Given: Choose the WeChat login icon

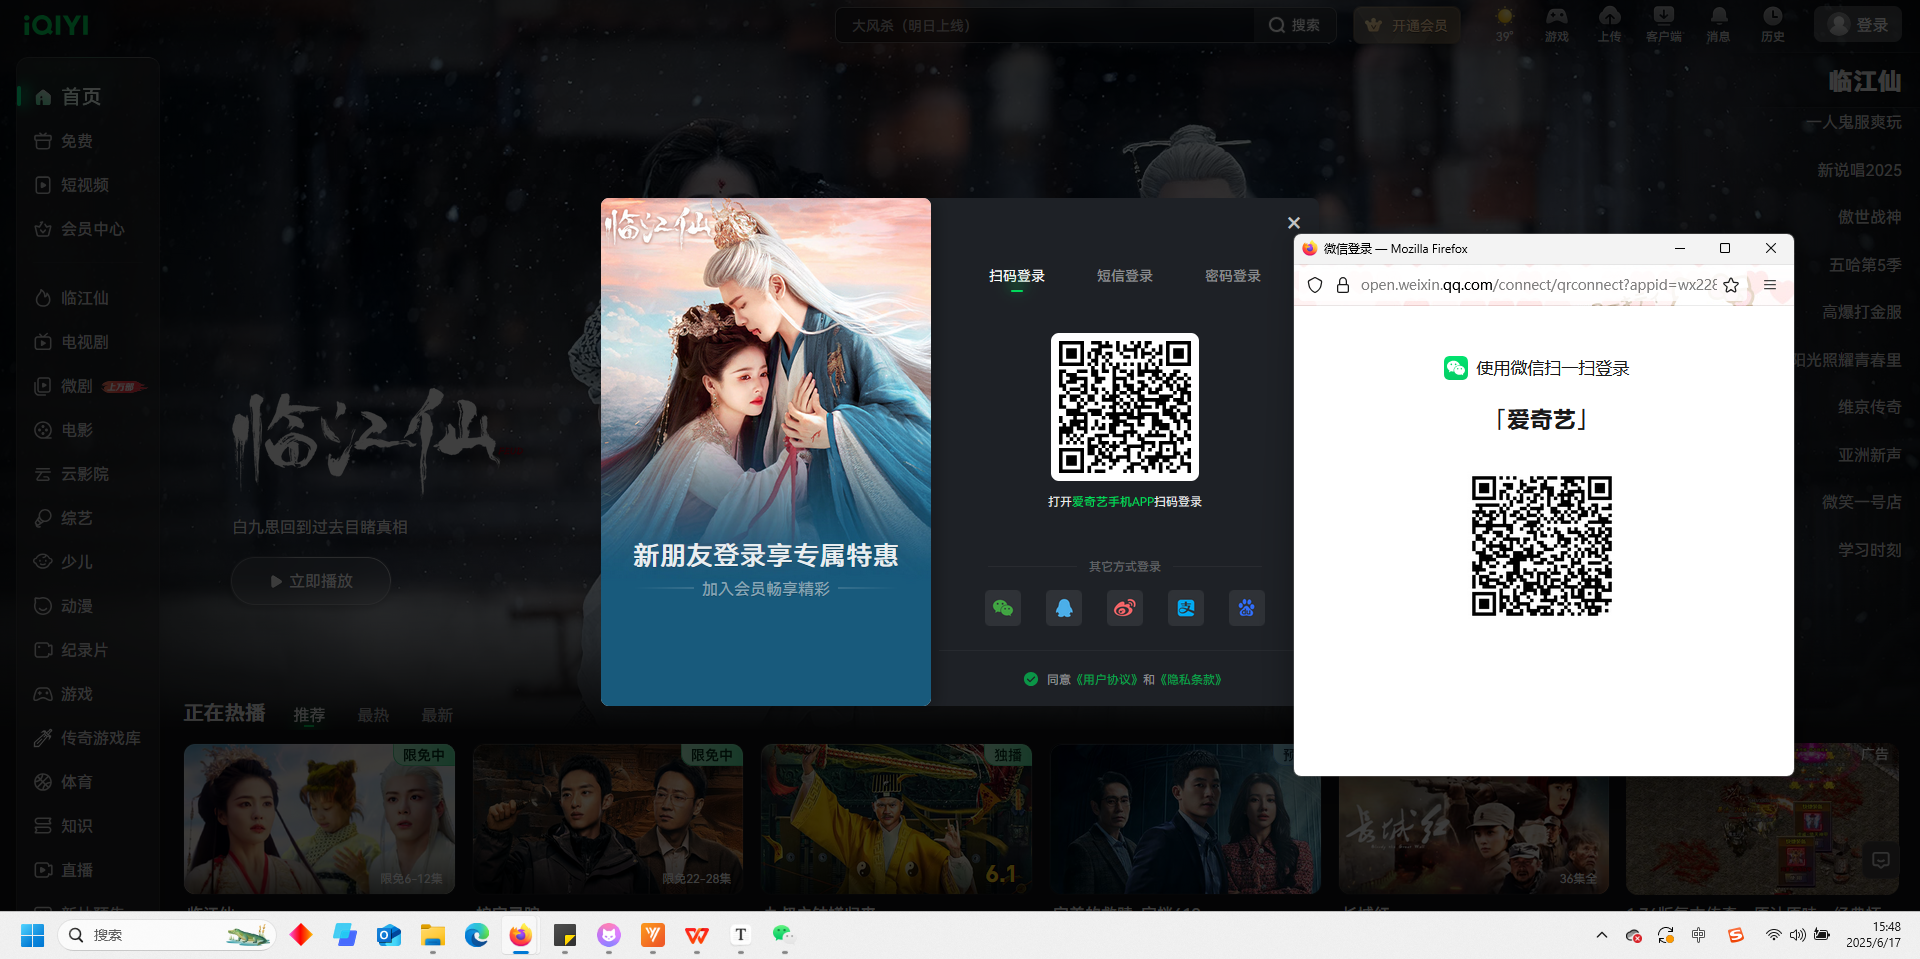Looking at the screenshot, I should pos(1003,608).
